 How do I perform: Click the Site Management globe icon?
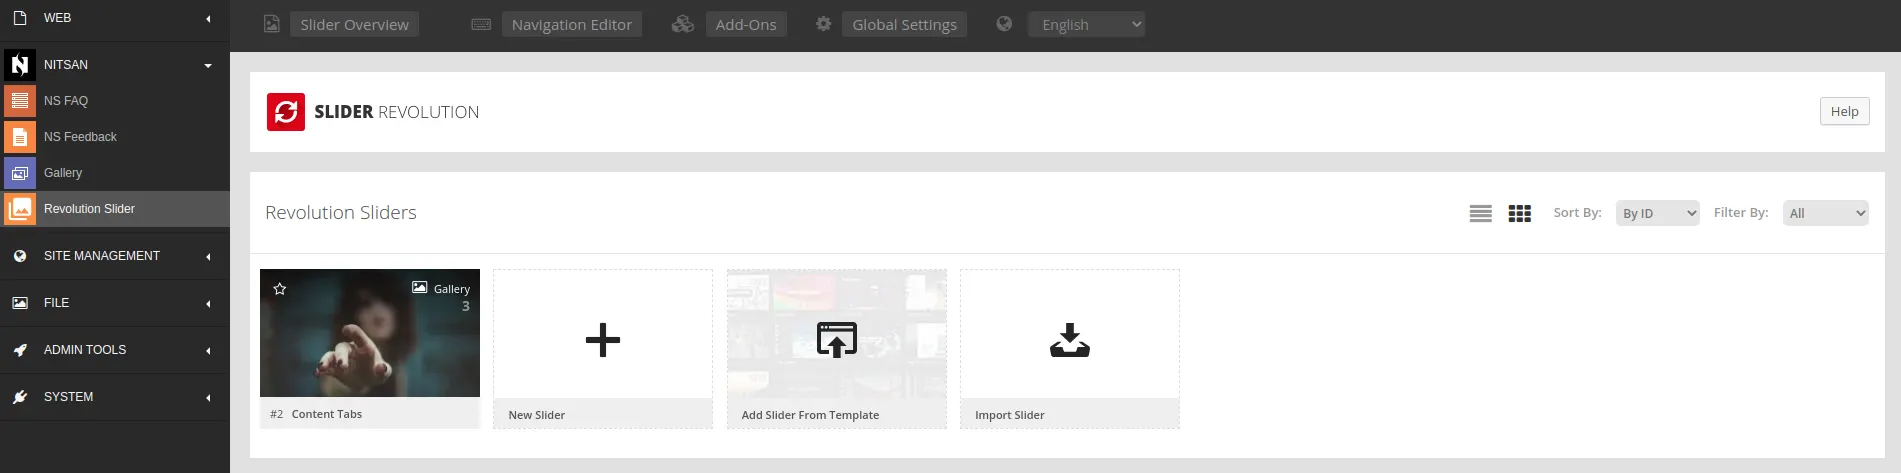pyautogui.click(x=19, y=256)
